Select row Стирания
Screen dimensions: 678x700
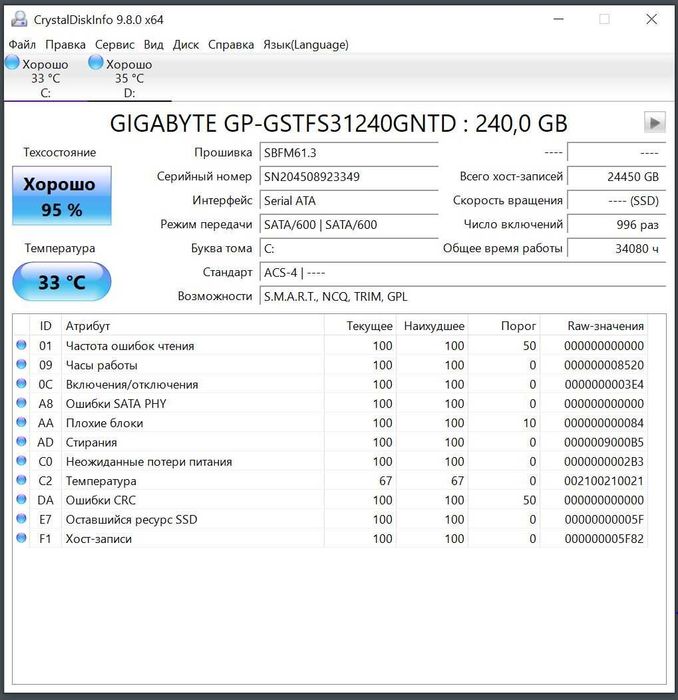[x=330, y=442]
